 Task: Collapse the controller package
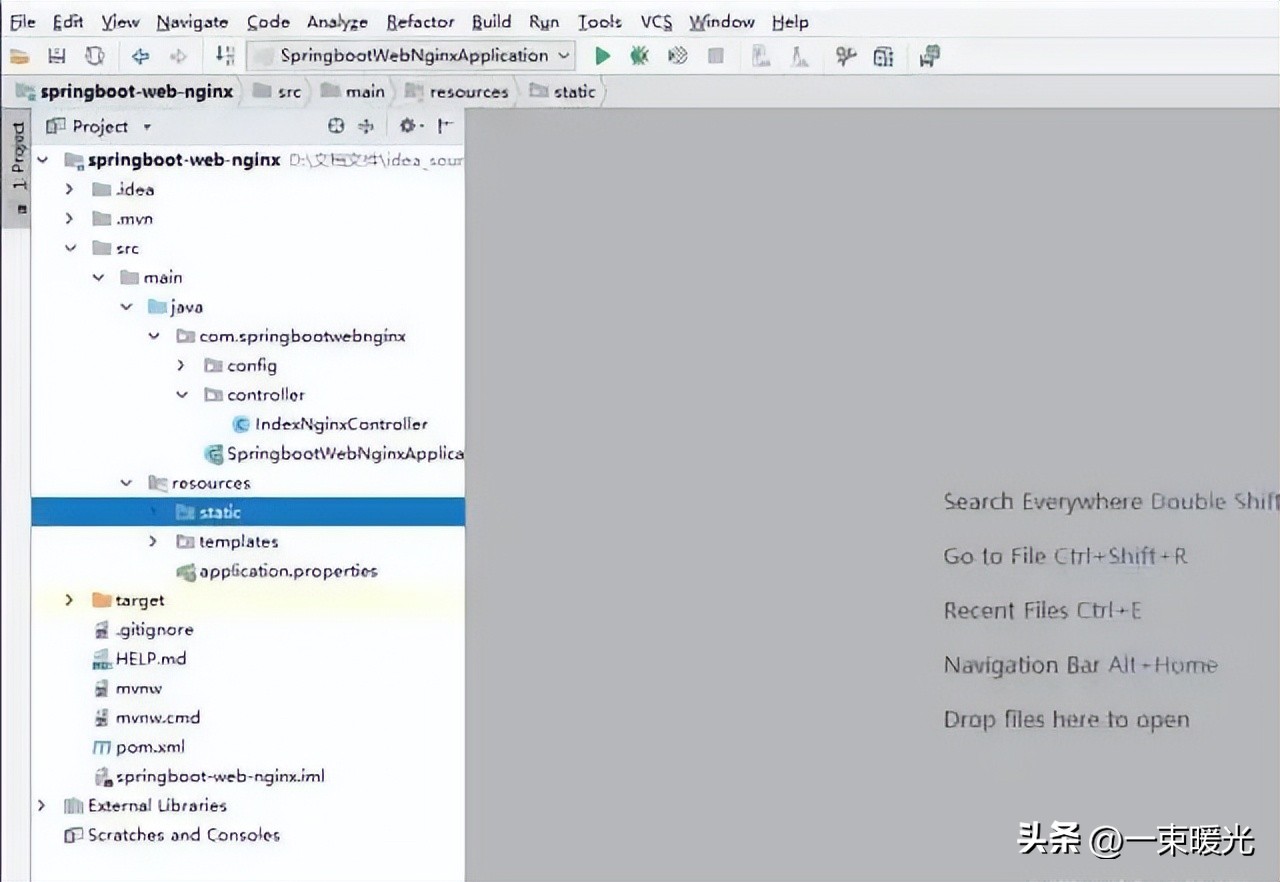tap(181, 395)
